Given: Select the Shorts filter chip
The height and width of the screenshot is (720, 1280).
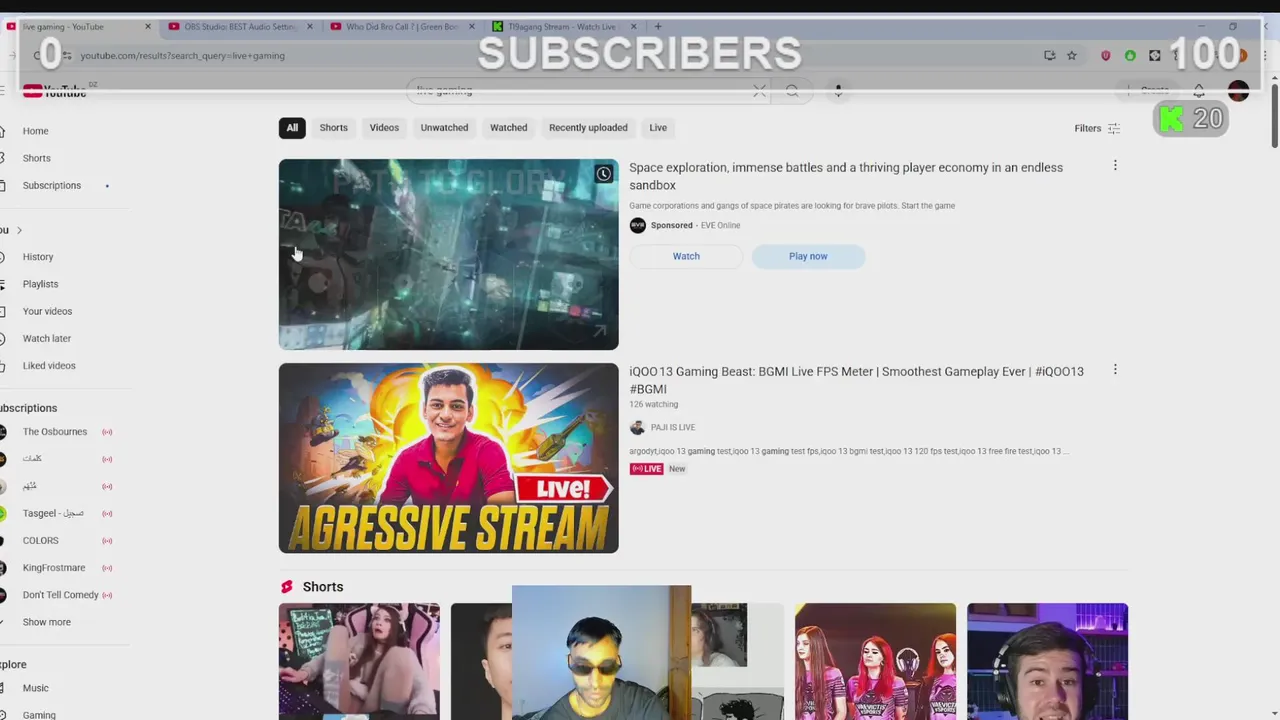Looking at the screenshot, I should coord(333,128).
